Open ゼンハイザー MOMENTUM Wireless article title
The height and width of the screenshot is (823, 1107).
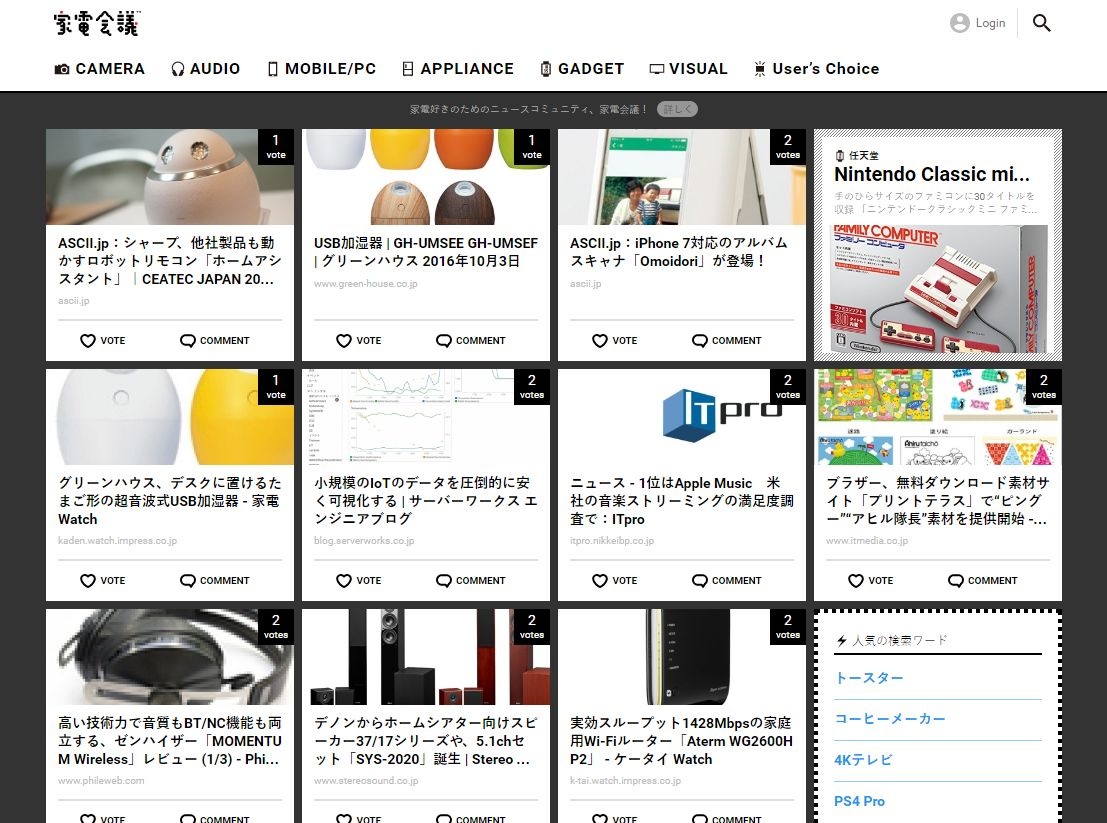point(169,741)
